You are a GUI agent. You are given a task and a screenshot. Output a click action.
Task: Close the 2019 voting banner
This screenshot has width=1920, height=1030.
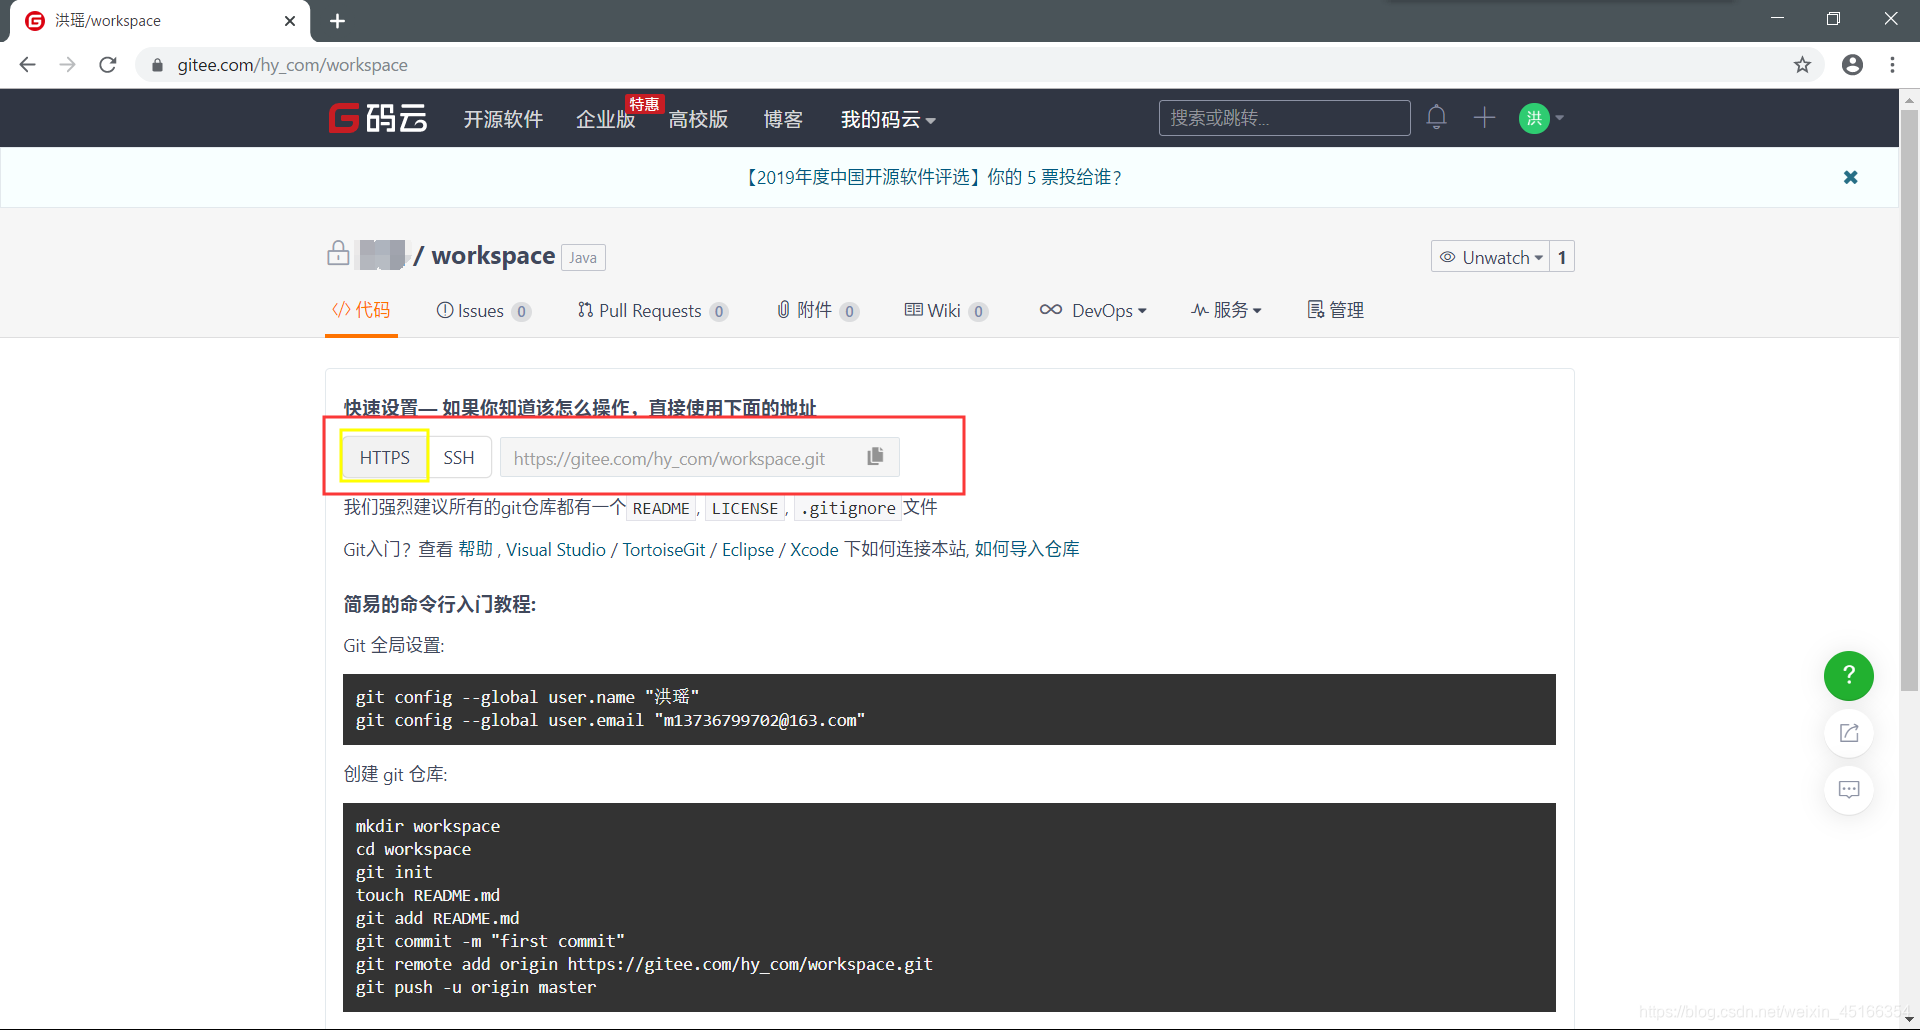1850,177
